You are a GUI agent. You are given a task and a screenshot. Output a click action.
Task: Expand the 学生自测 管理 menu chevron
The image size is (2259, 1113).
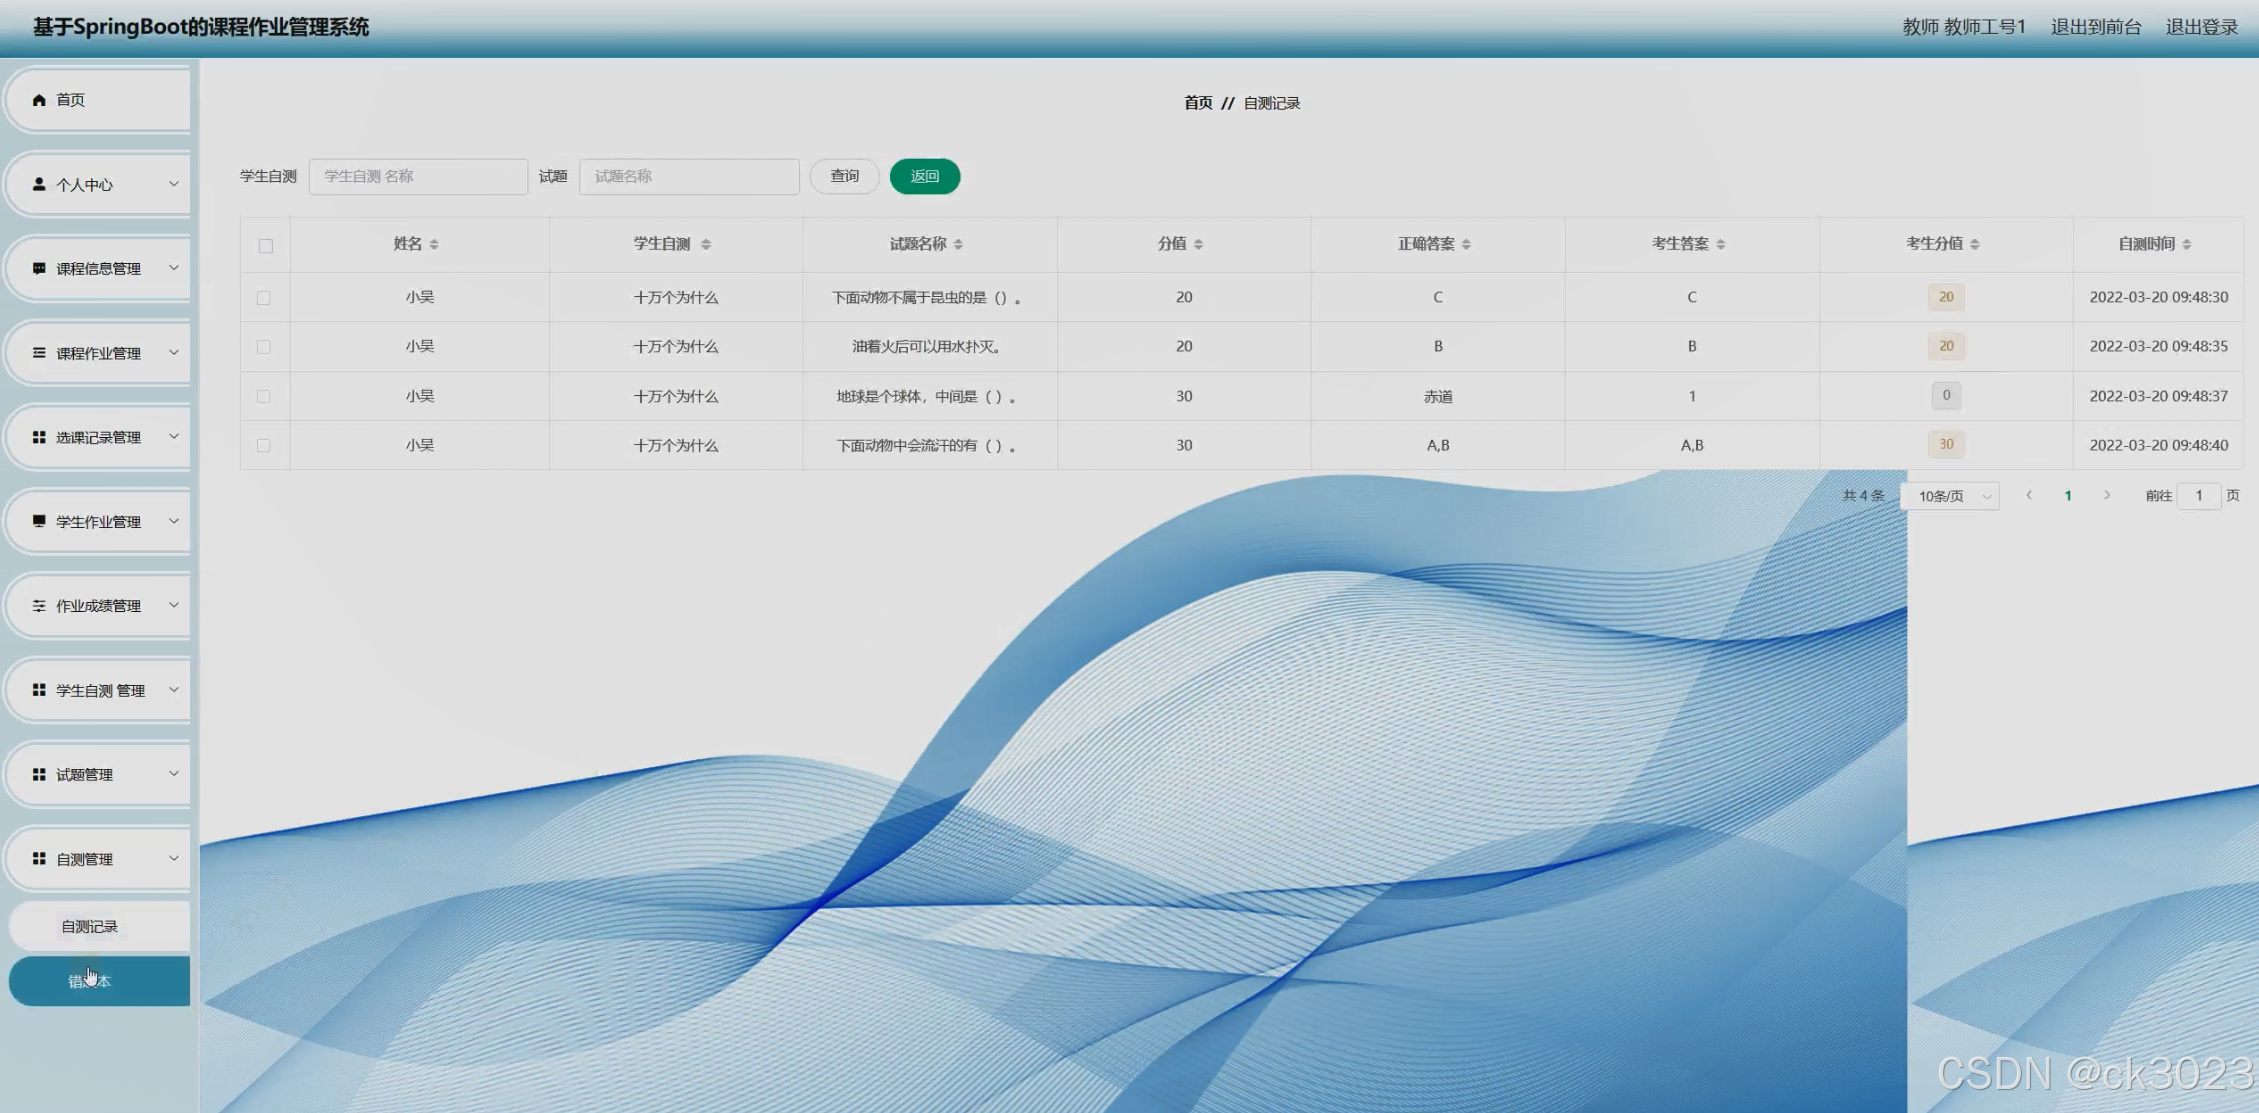click(x=173, y=690)
